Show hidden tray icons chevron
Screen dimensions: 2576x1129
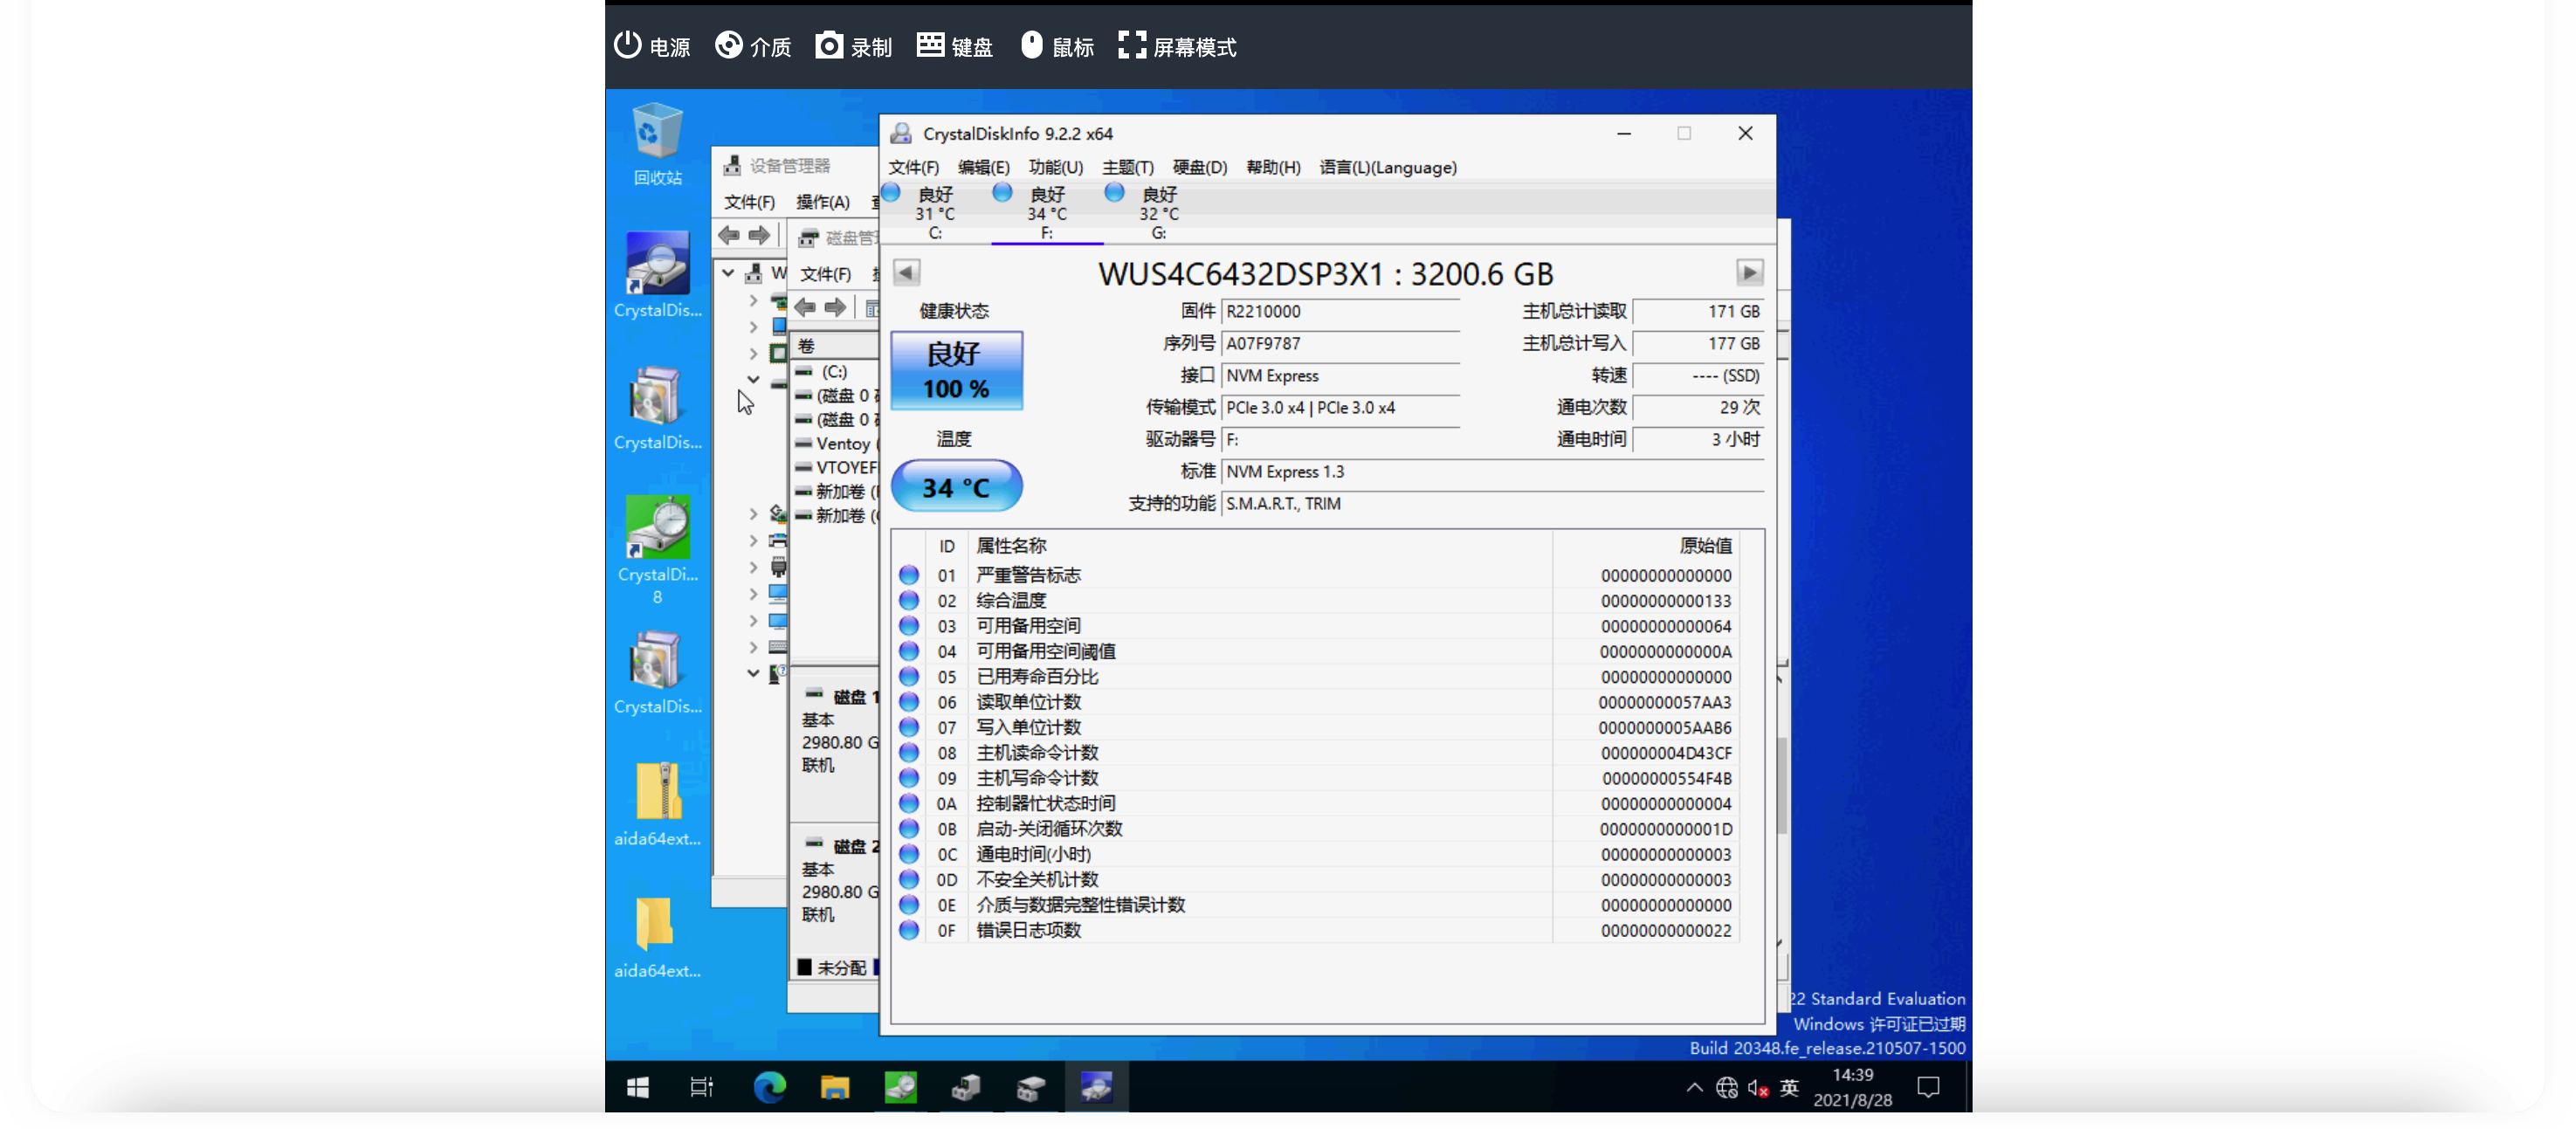(1694, 1087)
